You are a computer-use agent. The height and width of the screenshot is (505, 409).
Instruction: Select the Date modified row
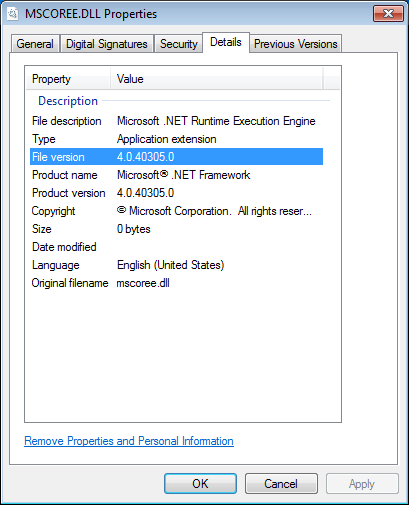(x=176, y=247)
